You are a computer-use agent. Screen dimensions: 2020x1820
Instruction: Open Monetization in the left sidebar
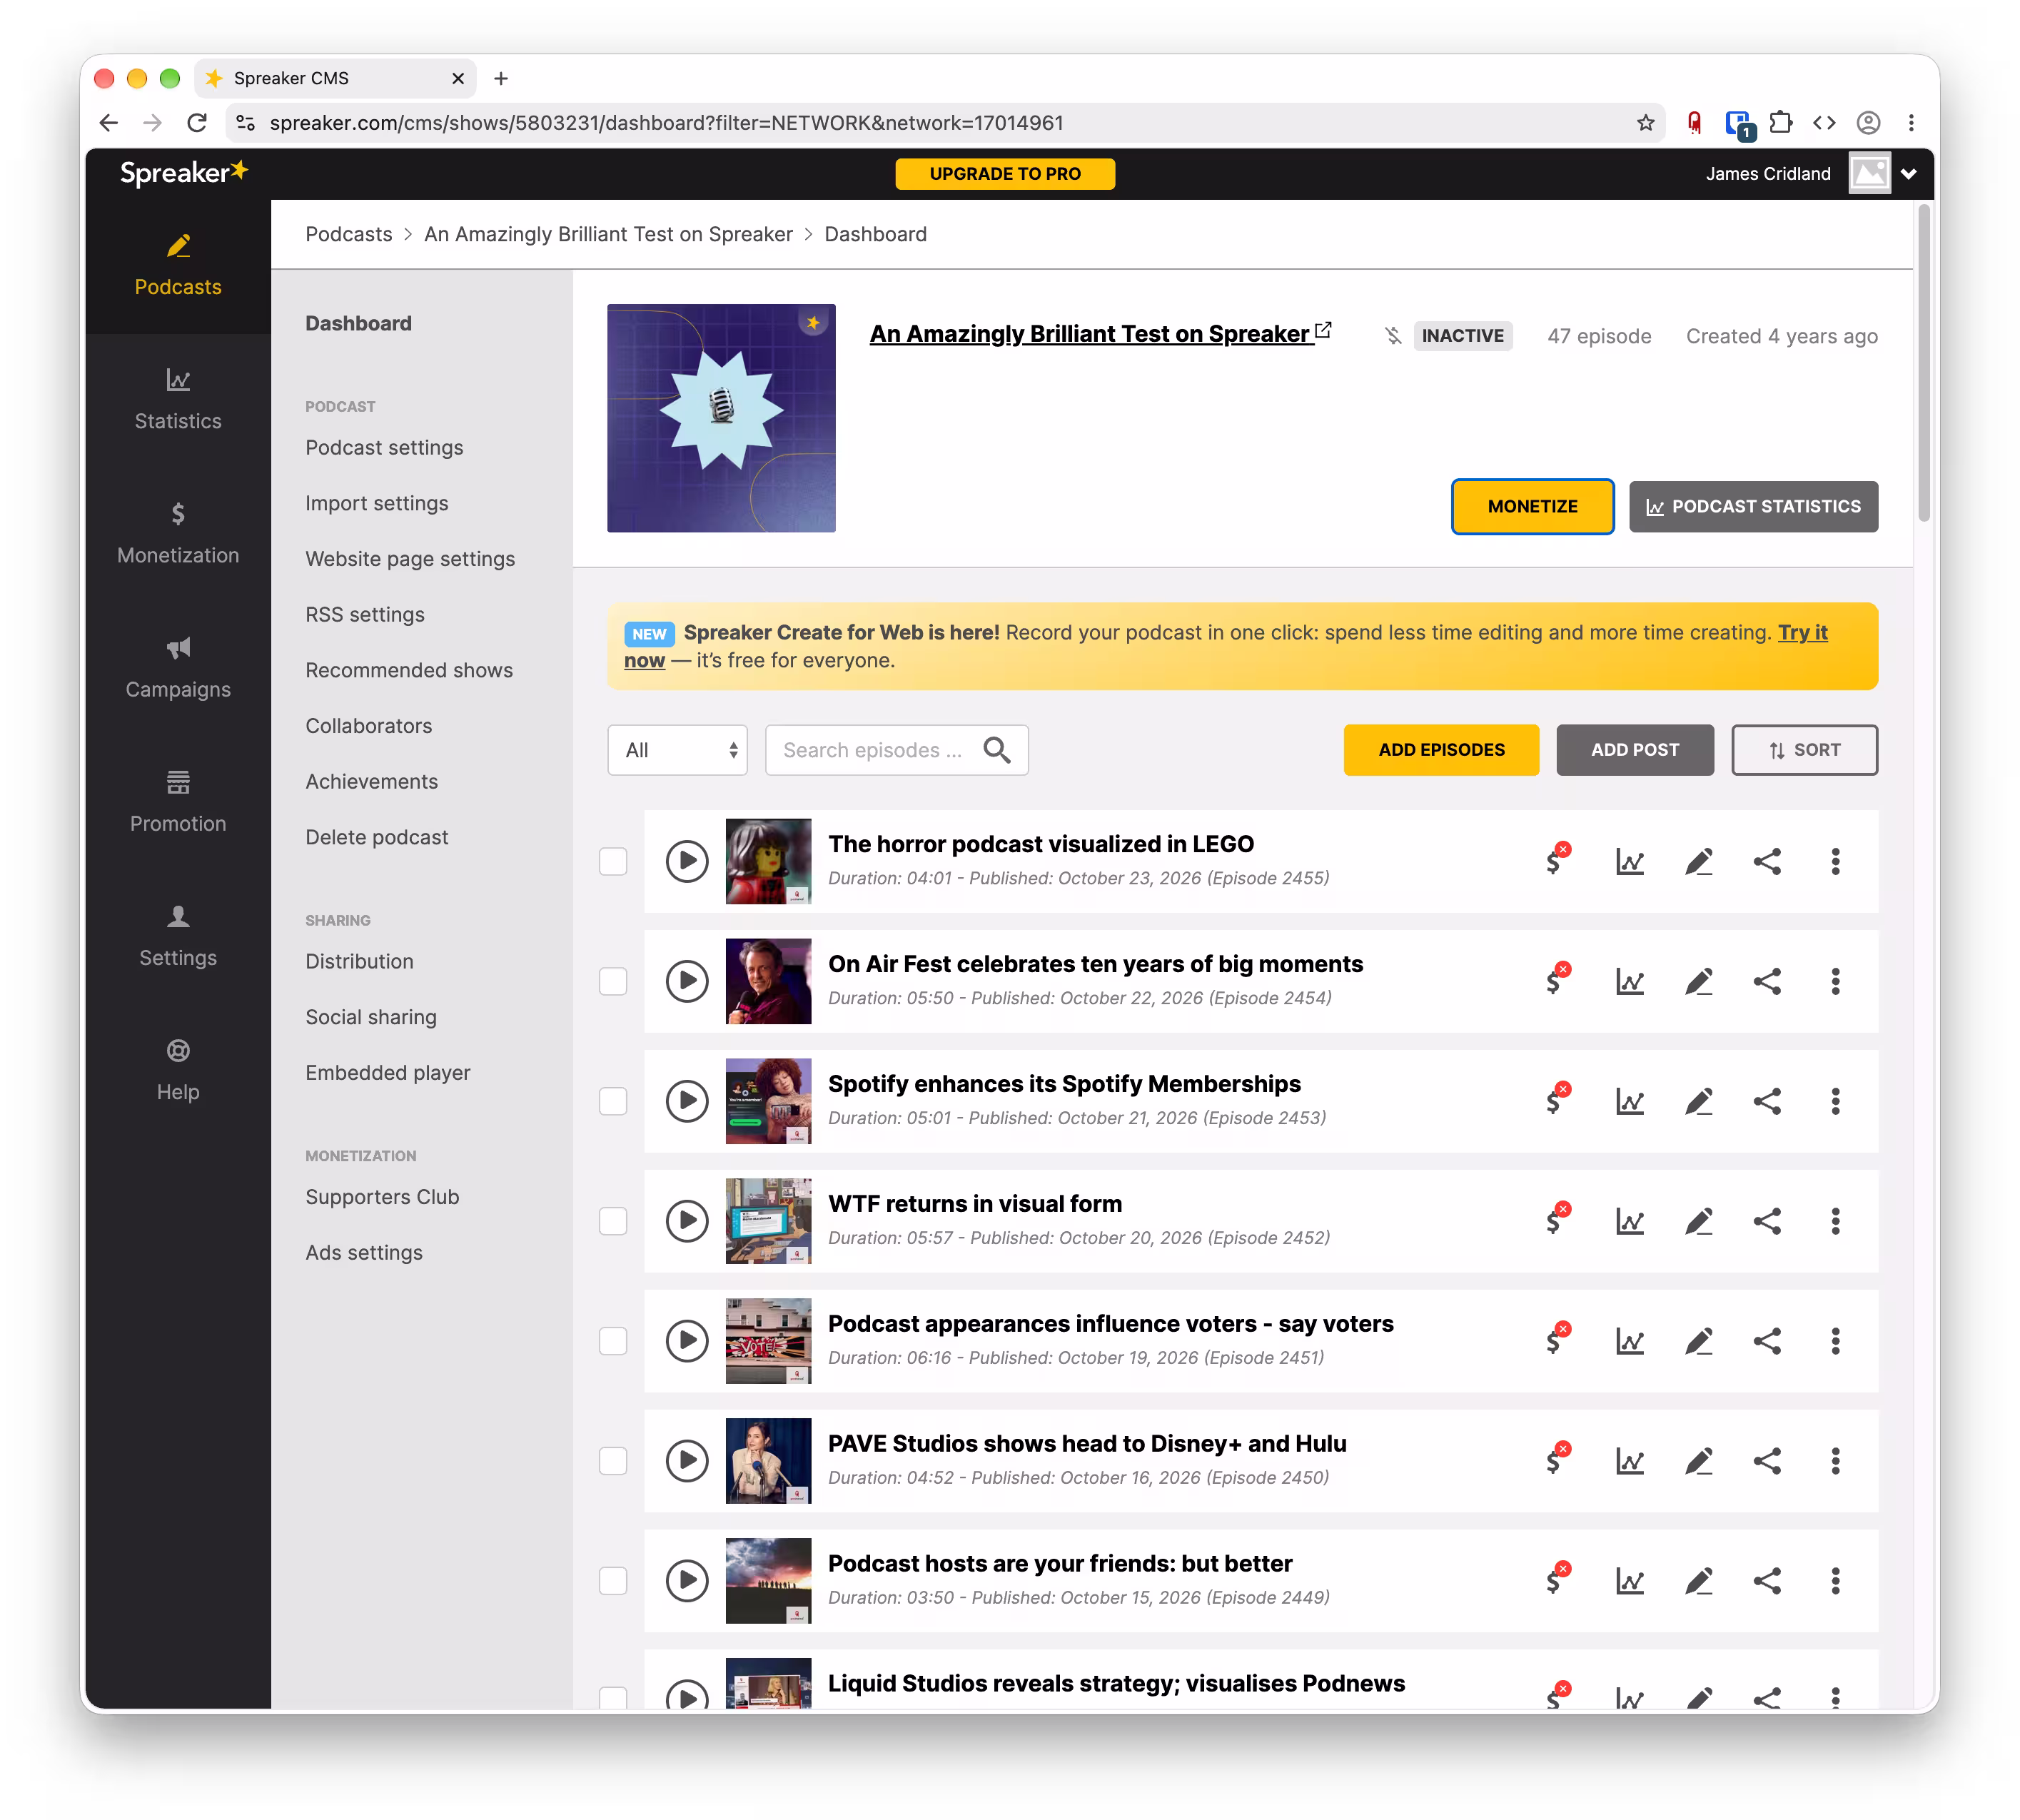(x=178, y=534)
